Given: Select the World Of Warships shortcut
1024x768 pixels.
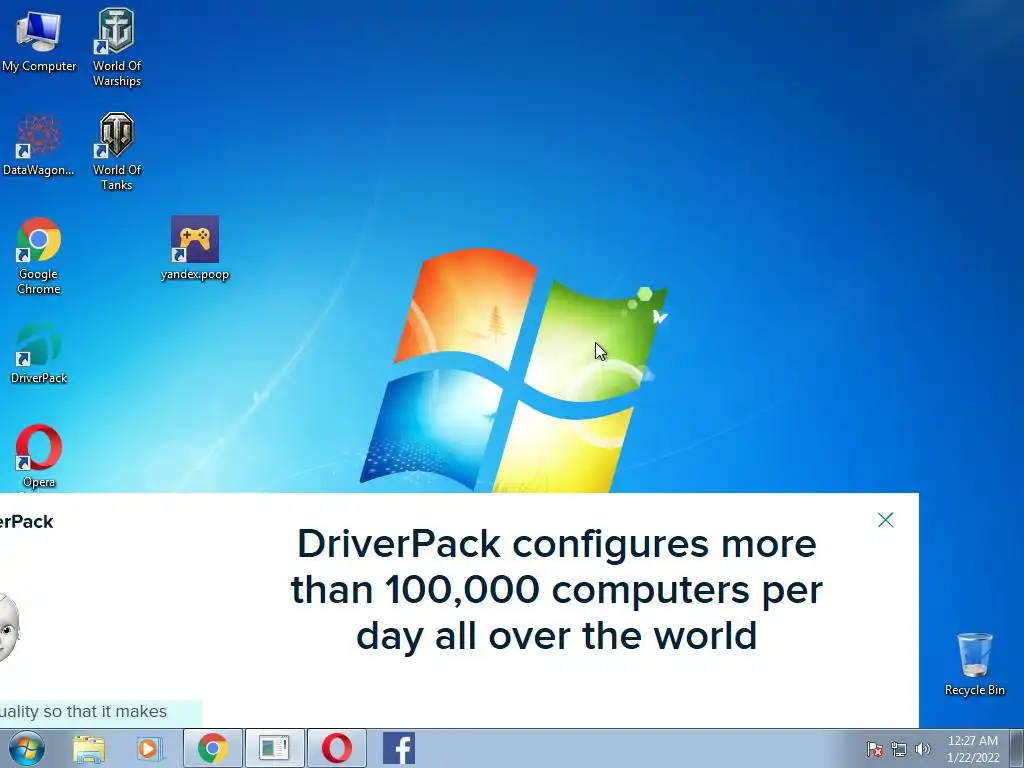Looking at the screenshot, I should (116, 47).
